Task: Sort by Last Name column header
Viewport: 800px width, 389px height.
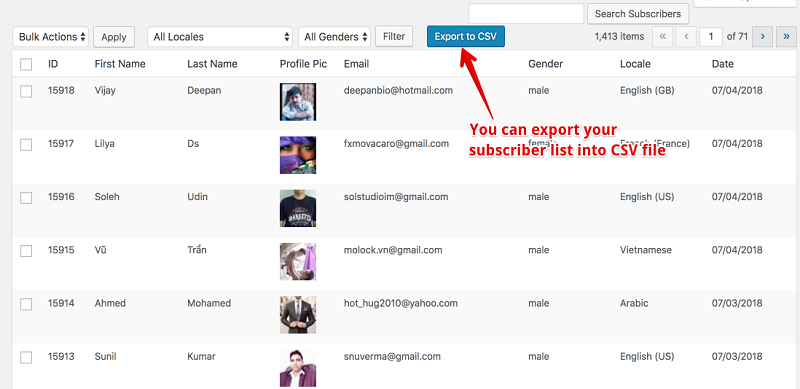Action: 212,64
